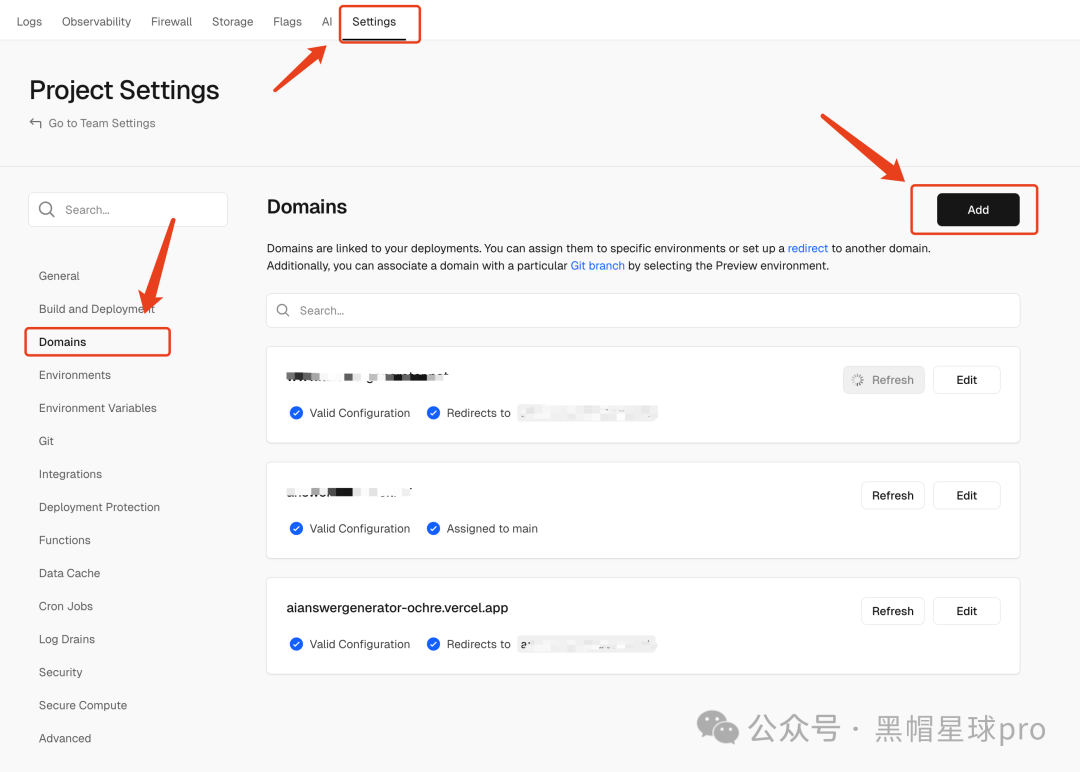Click the WeChat logo in the watermark
Image resolution: width=1080 pixels, height=772 pixels.
(x=717, y=727)
